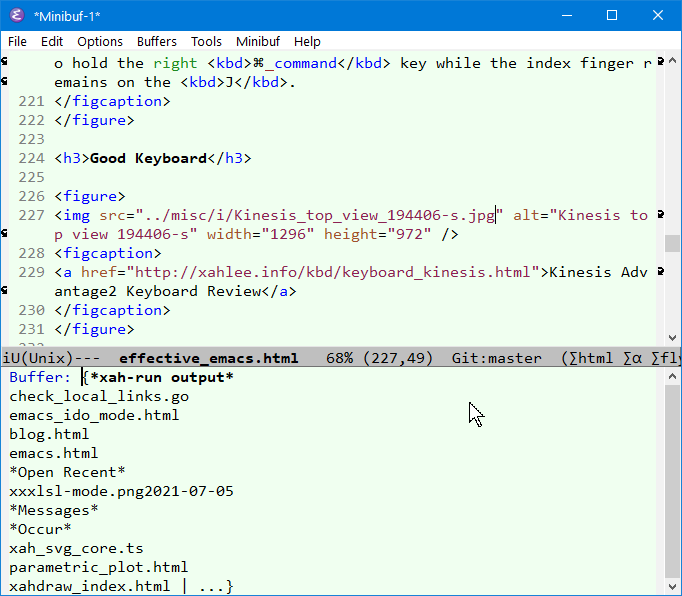This screenshot has height=596, width=682.
Task: Click the opening figure tag on line 226
Action: [x=90, y=196]
